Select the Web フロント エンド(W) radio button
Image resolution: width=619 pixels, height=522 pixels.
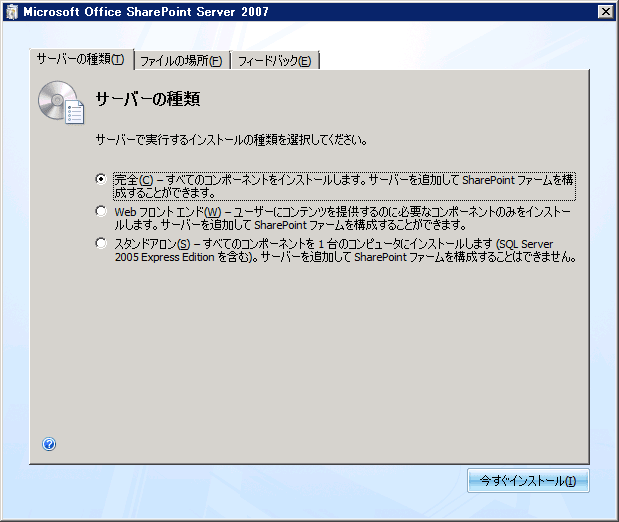(101, 211)
